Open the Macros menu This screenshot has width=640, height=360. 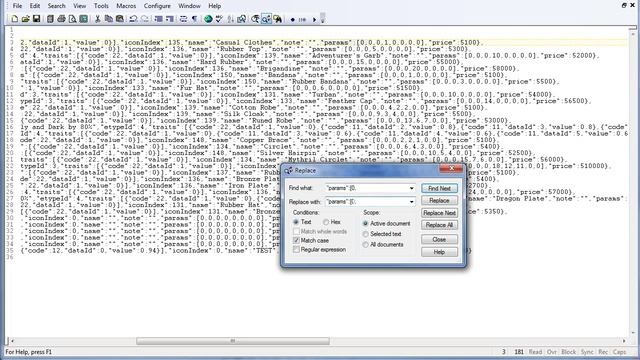pyautogui.click(x=126, y=6)
